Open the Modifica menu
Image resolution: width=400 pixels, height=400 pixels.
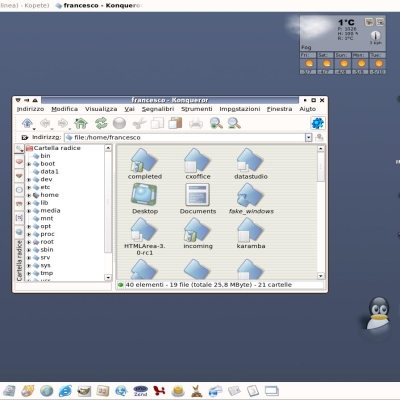pos(64,109)
